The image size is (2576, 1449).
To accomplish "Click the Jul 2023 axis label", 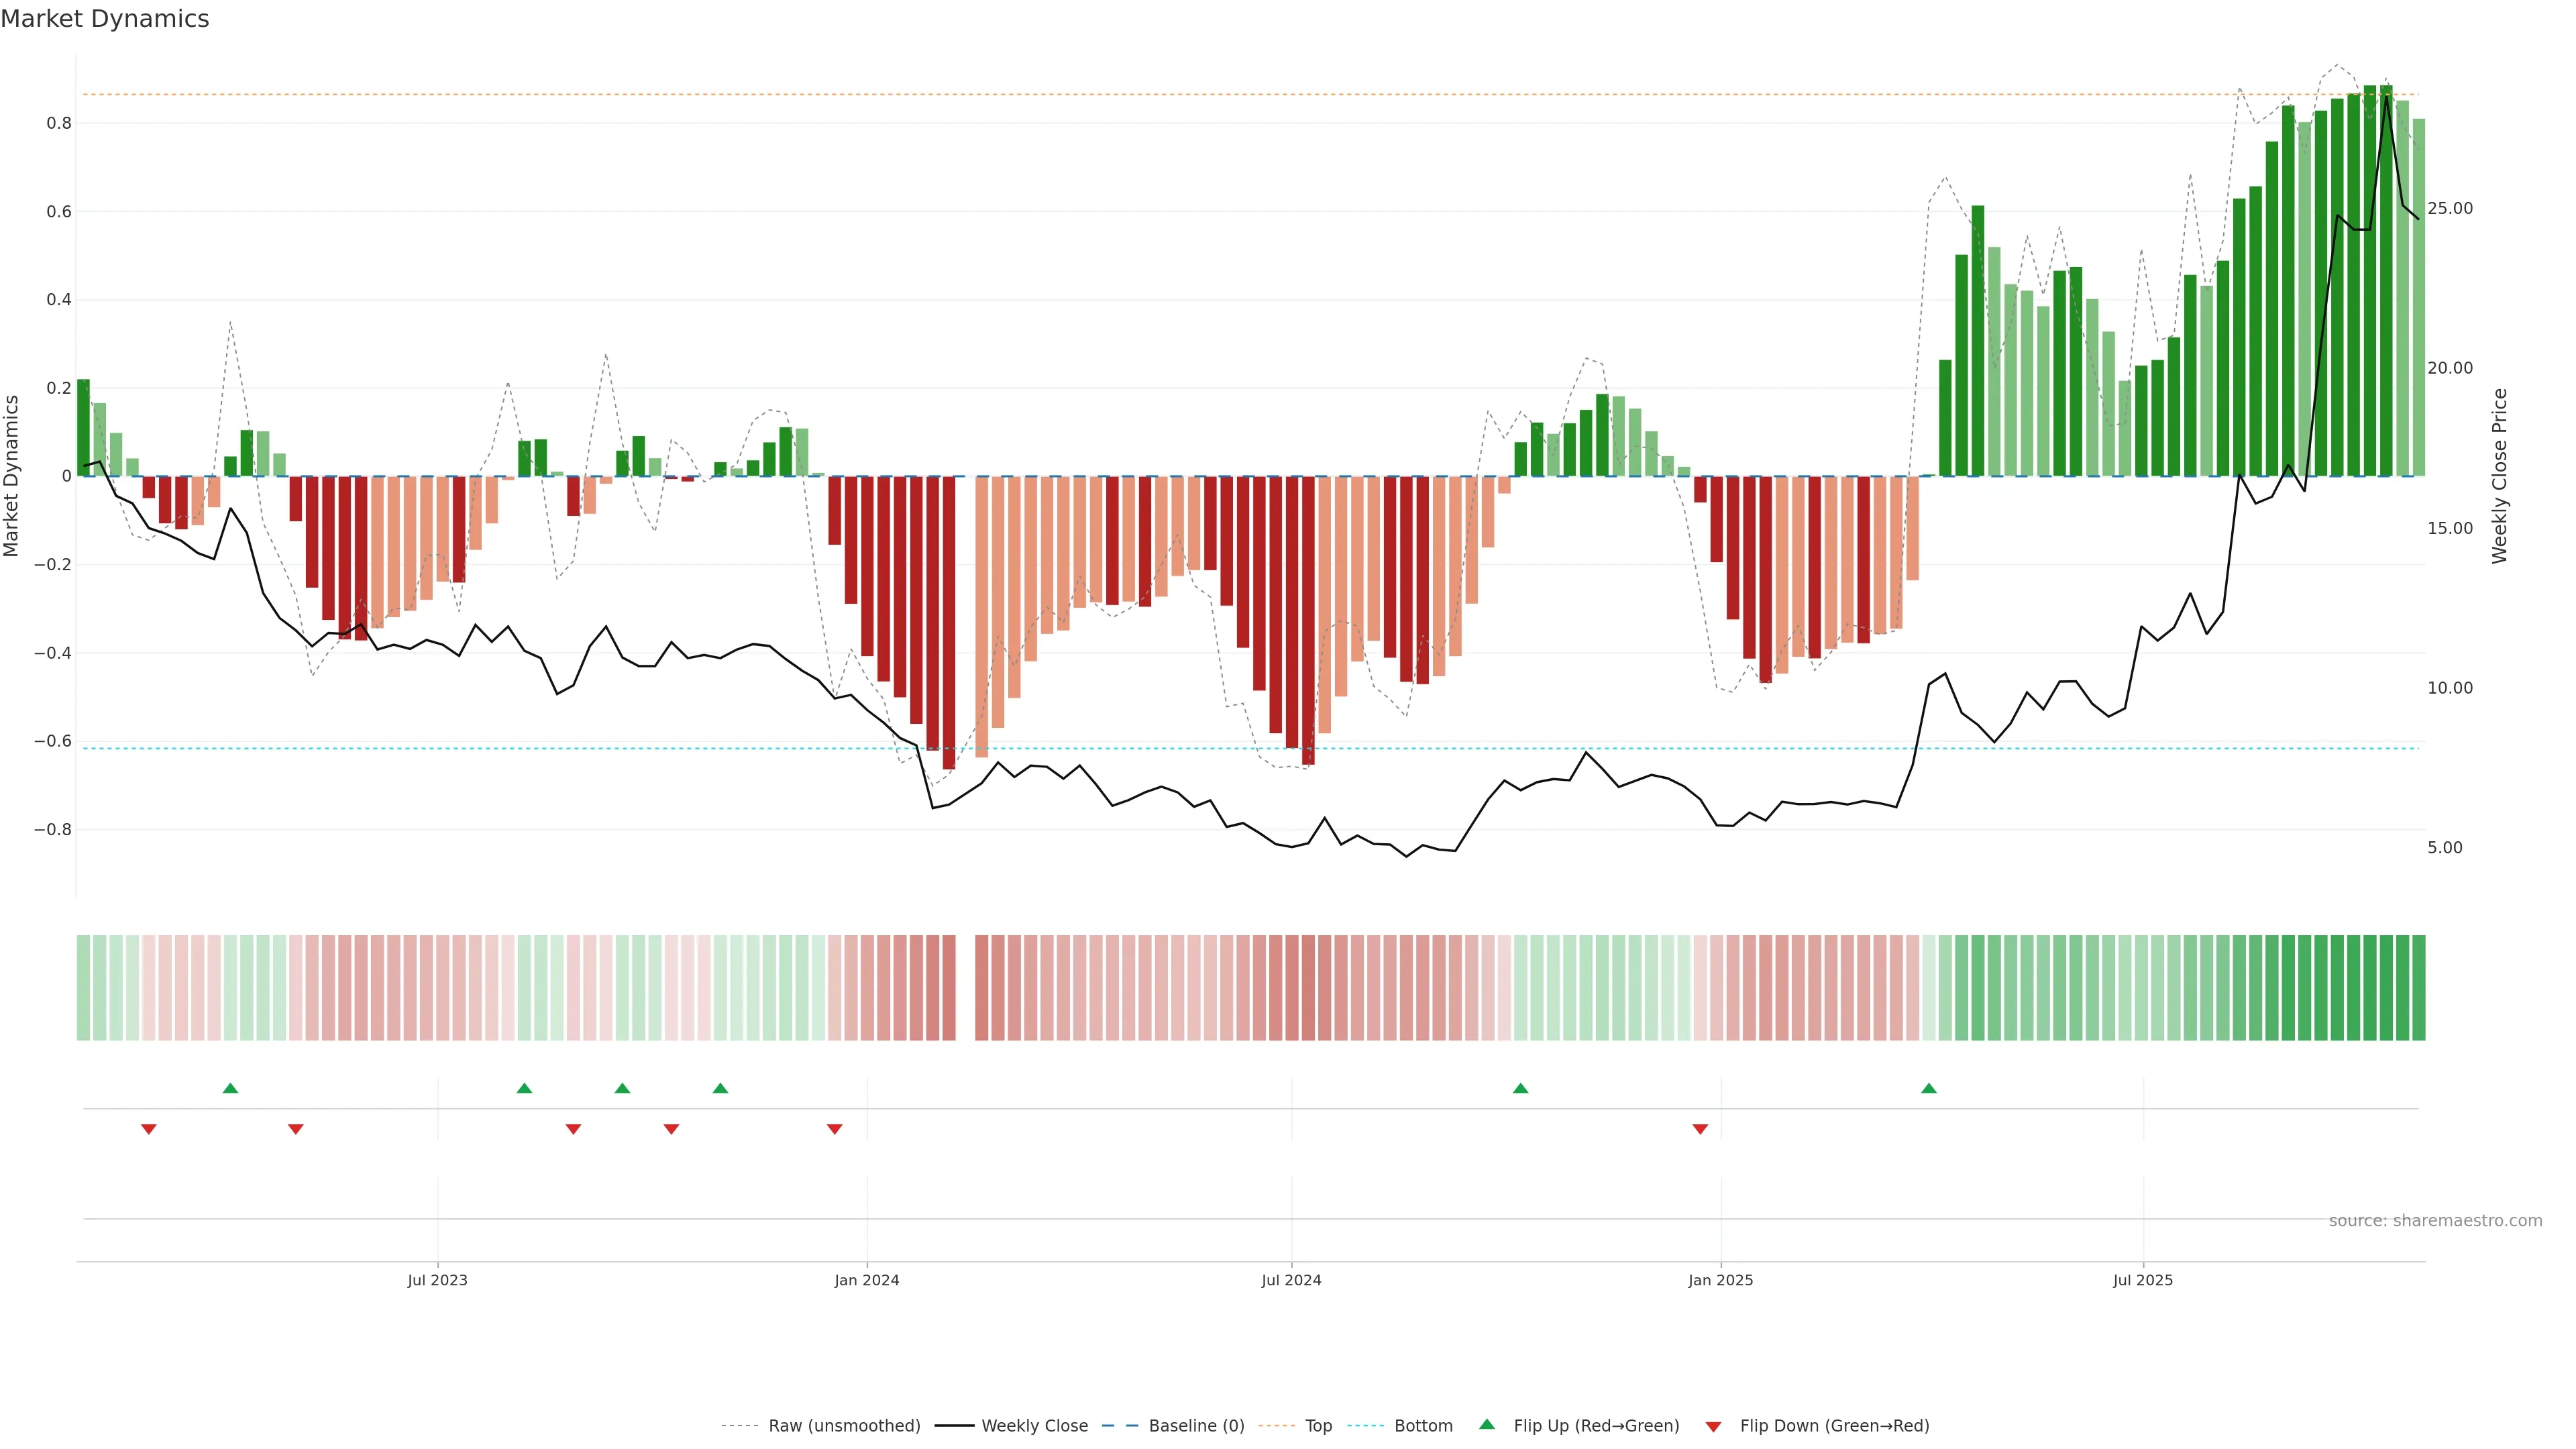I will tap(437, 1280).
